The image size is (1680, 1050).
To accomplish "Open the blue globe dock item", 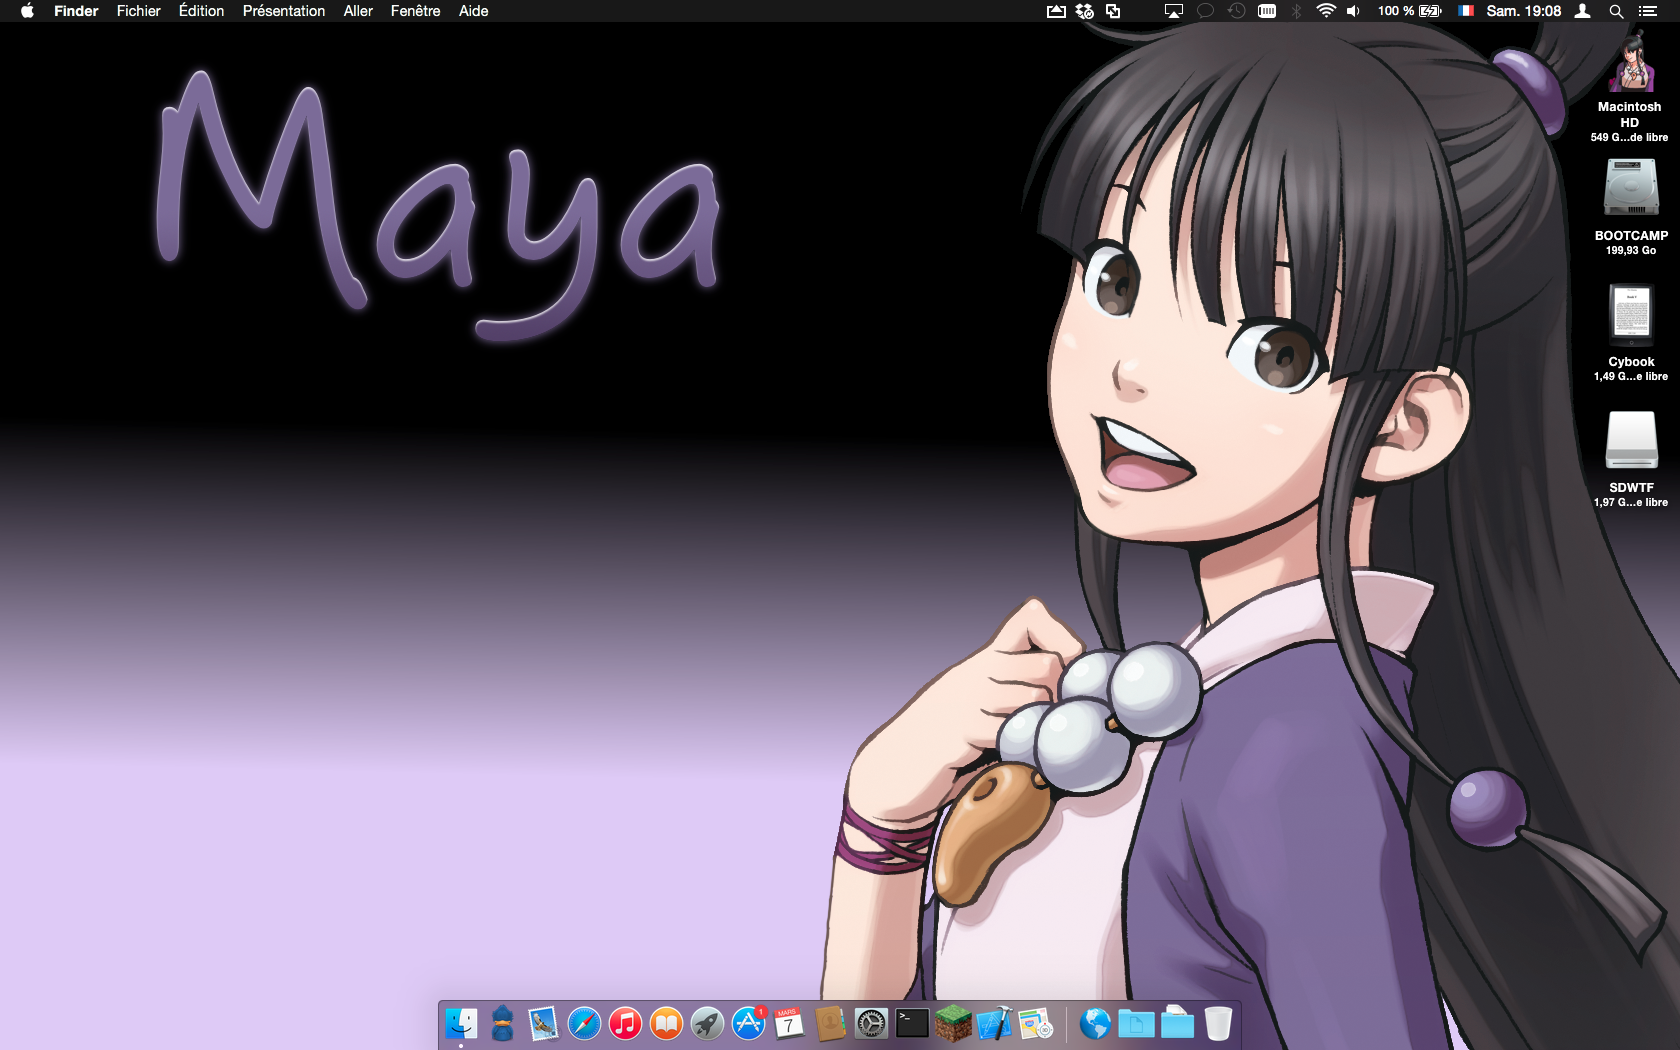I will [x=1095, y=1023].
